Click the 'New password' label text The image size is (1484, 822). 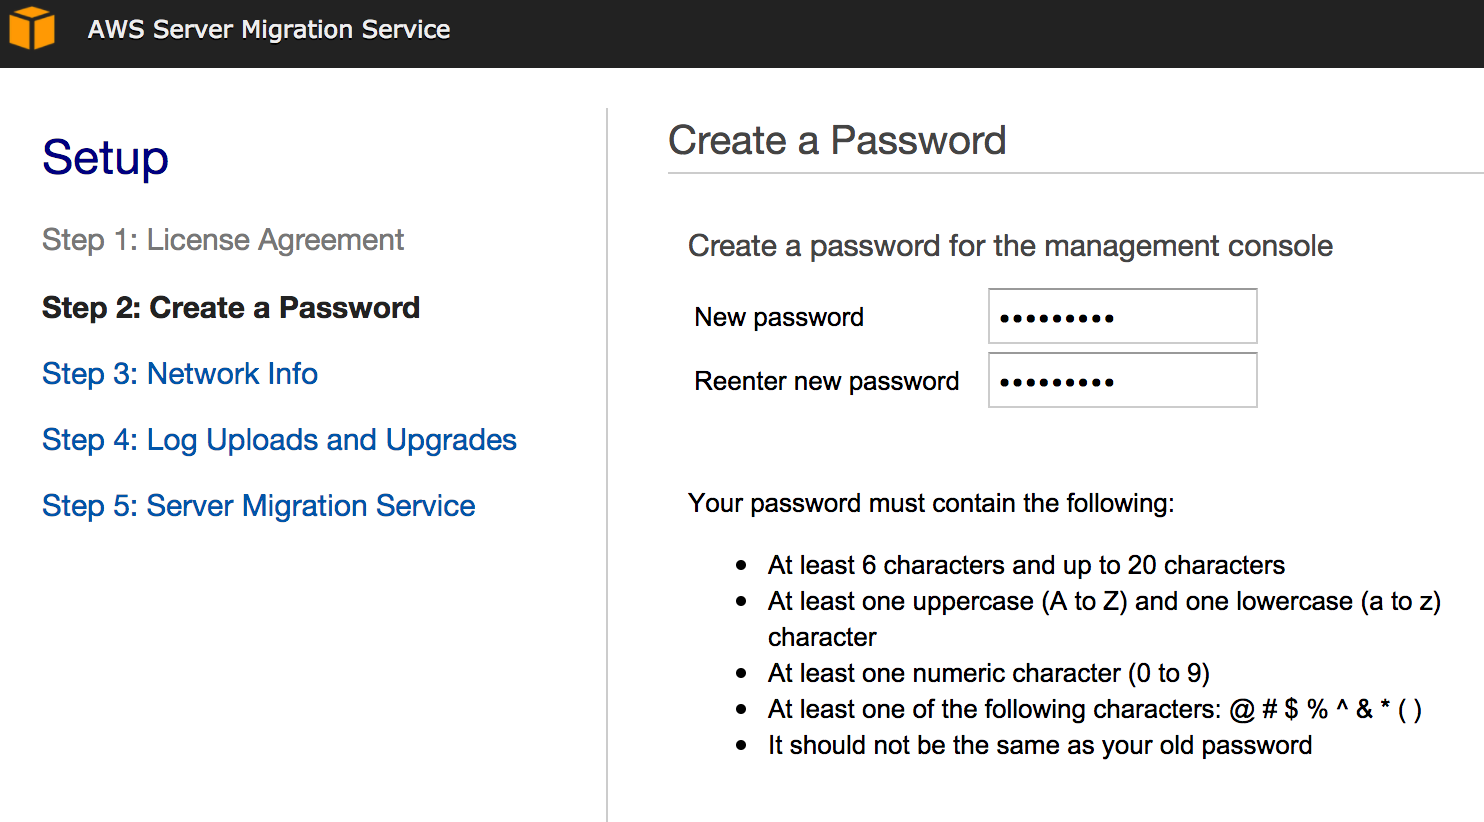pos(778,318)
